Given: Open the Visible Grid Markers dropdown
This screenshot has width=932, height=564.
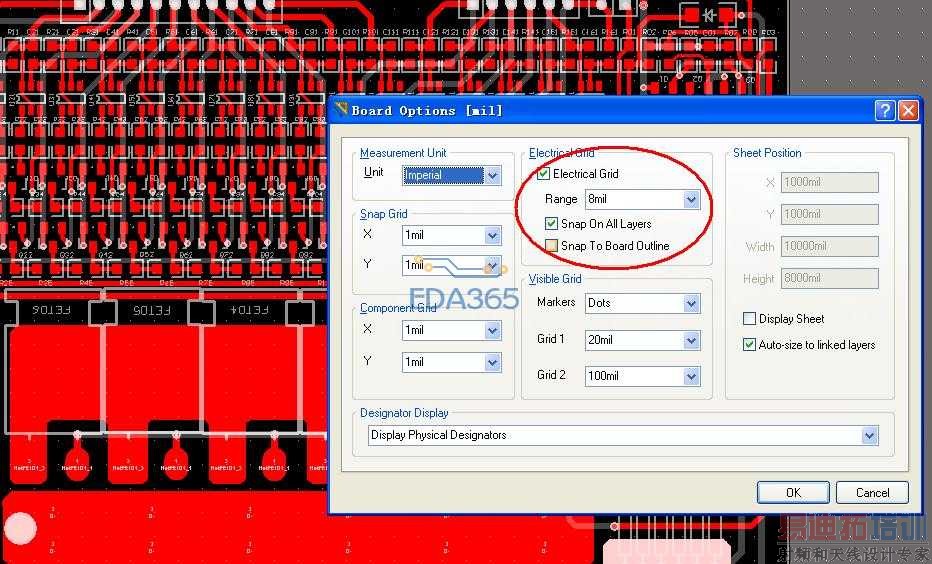Looking at the screenshot, I should click(x=691, y=303).
